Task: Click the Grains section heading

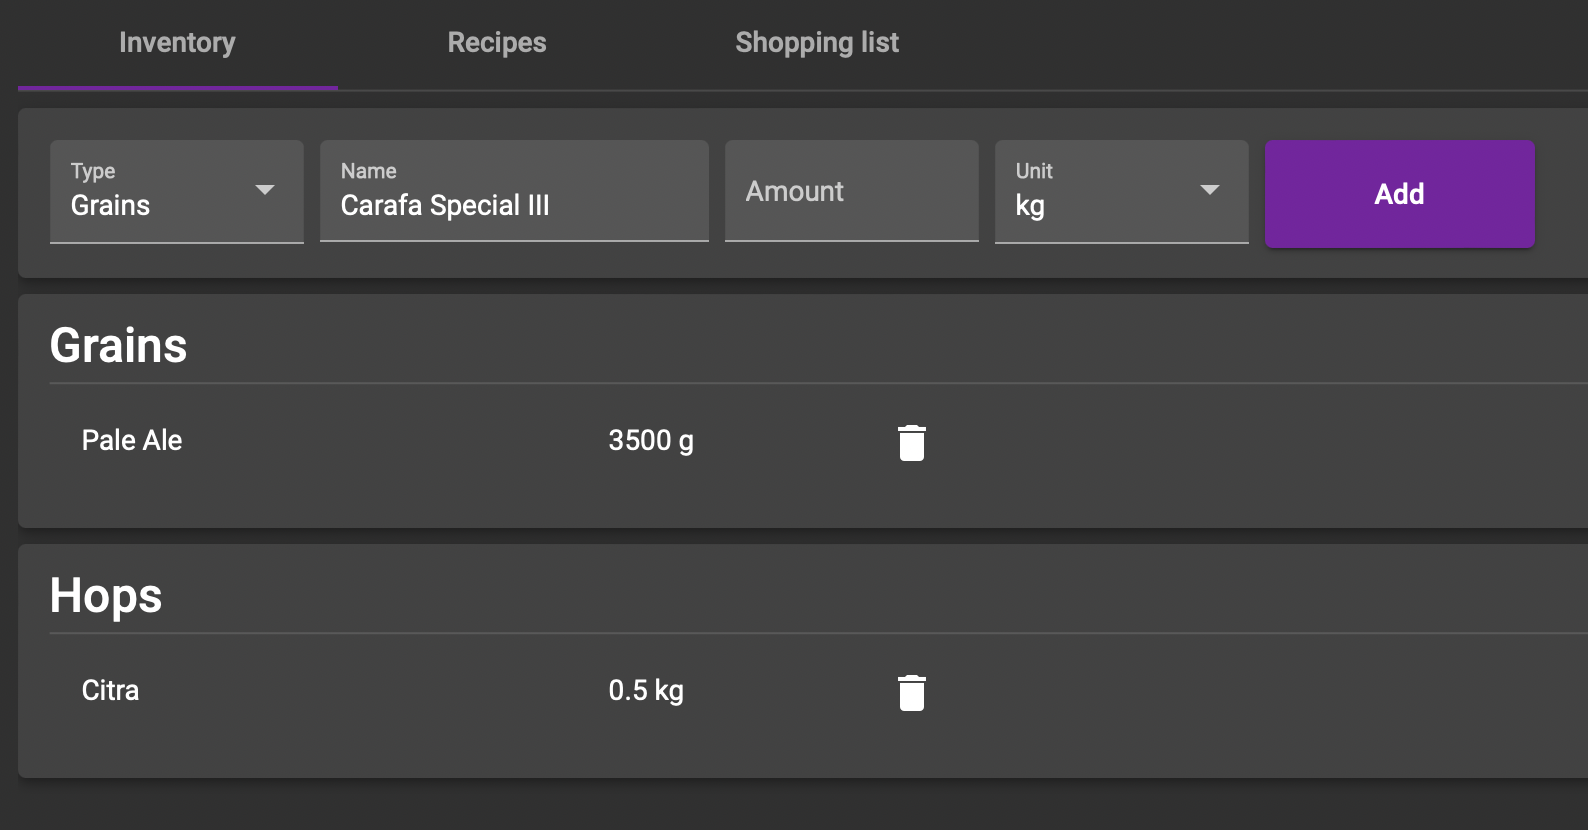Action: click(x=119, y=346)
